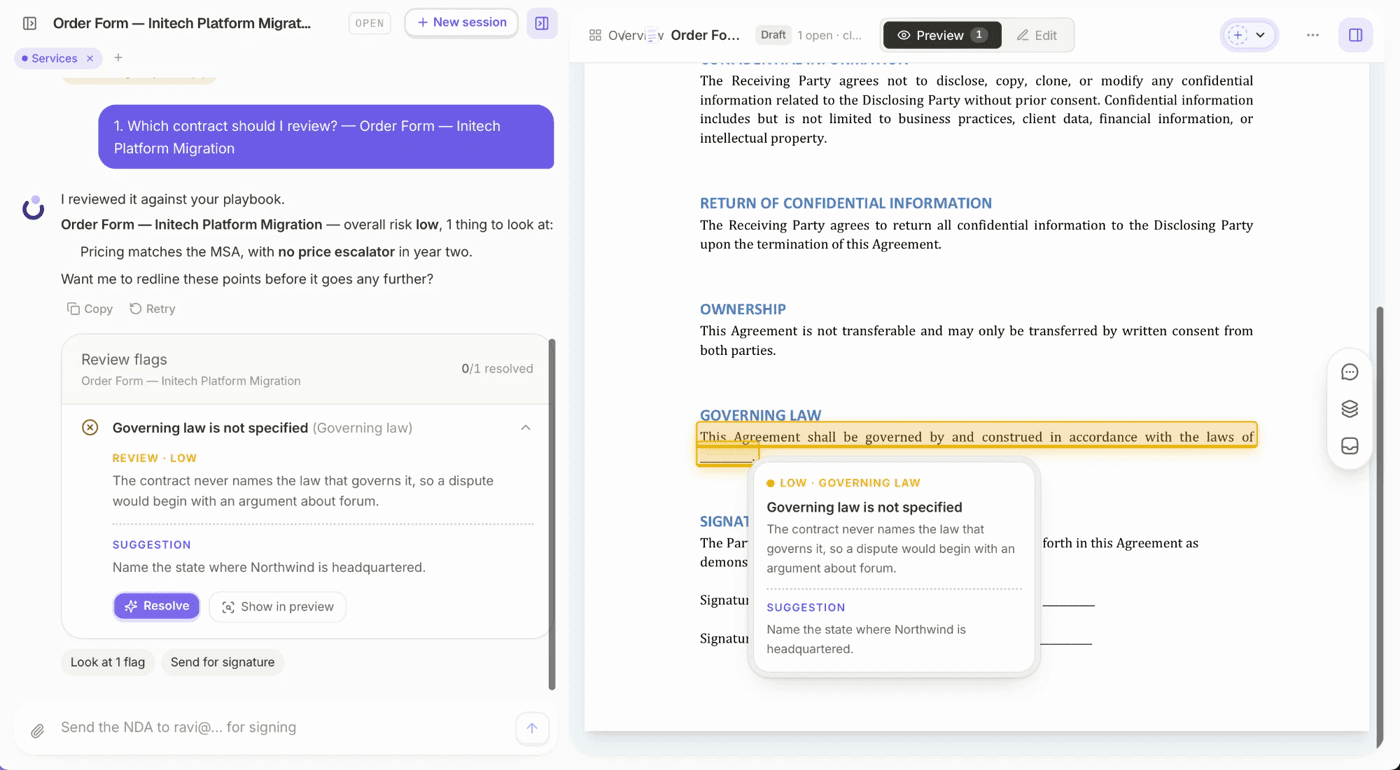Screen dimensions: 1400x770
Task: Click the chat panel vertical scrollbar
Action: click(552, 514)
